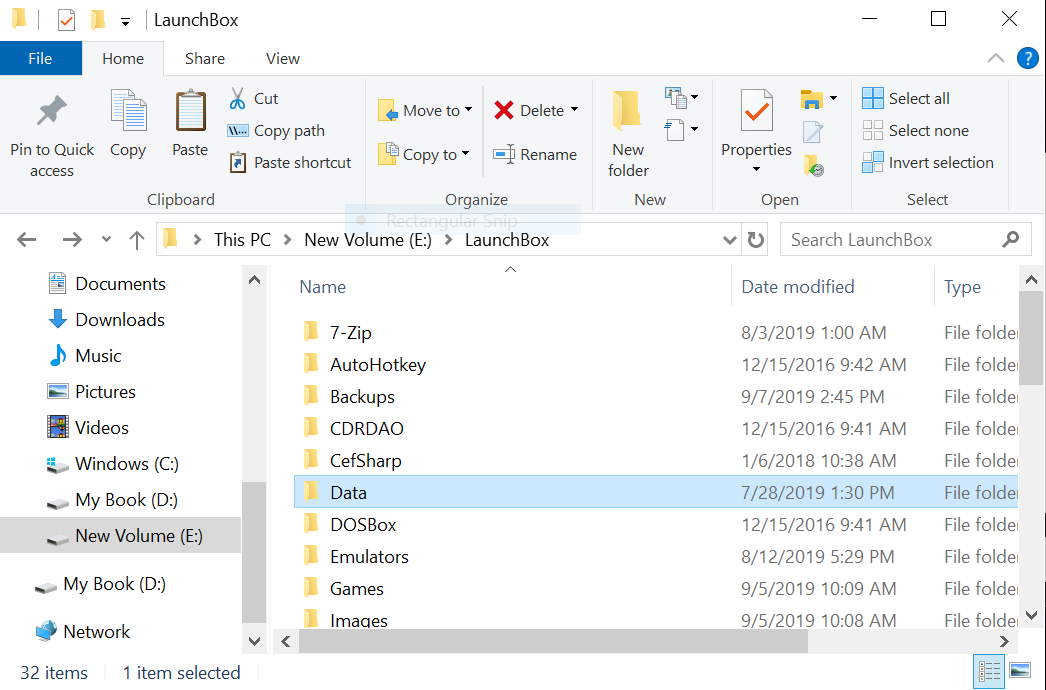Open the Copy to dropdown
The height and width of the screenshot is (690, 1046).
424,154
